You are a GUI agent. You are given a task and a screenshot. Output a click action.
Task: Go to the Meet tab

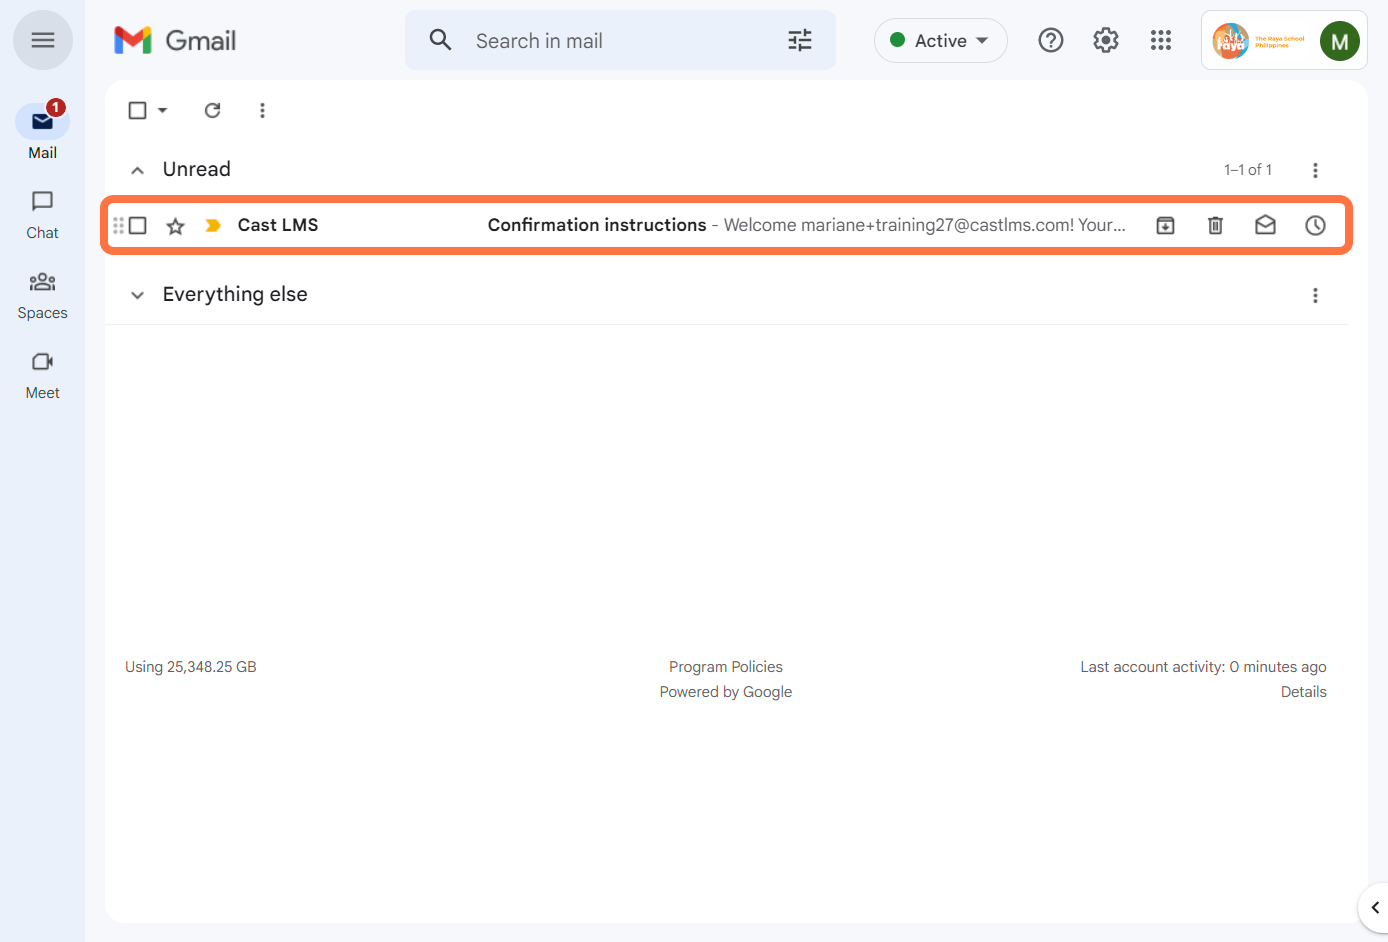[x=42, y=374]
